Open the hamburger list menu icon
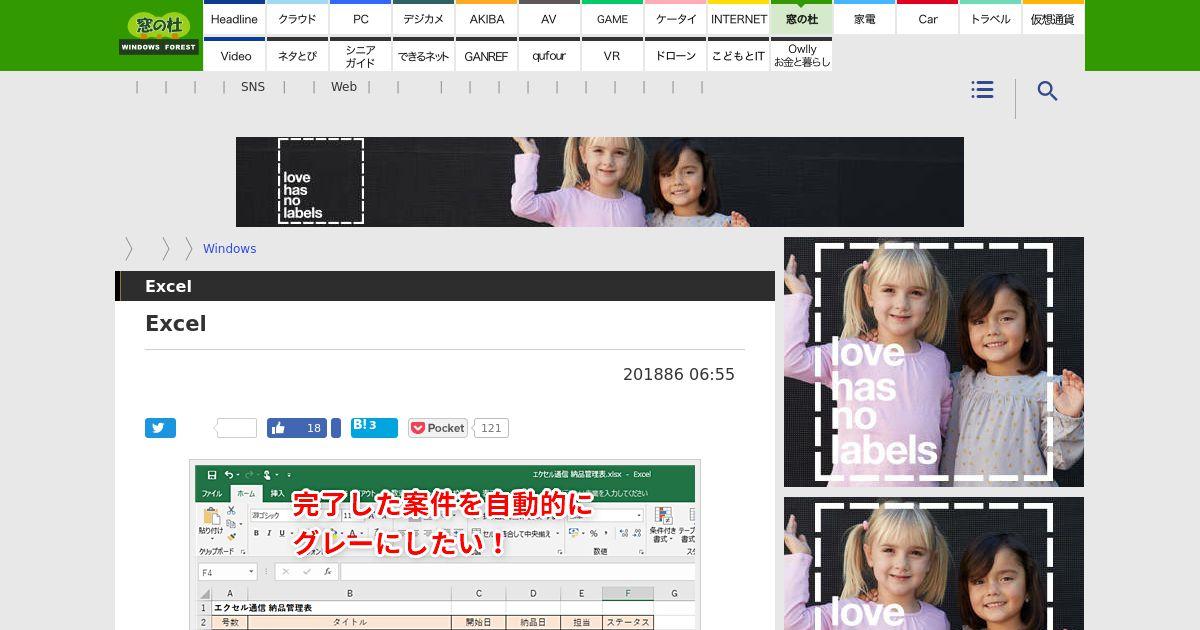 [x=982, y=90]
